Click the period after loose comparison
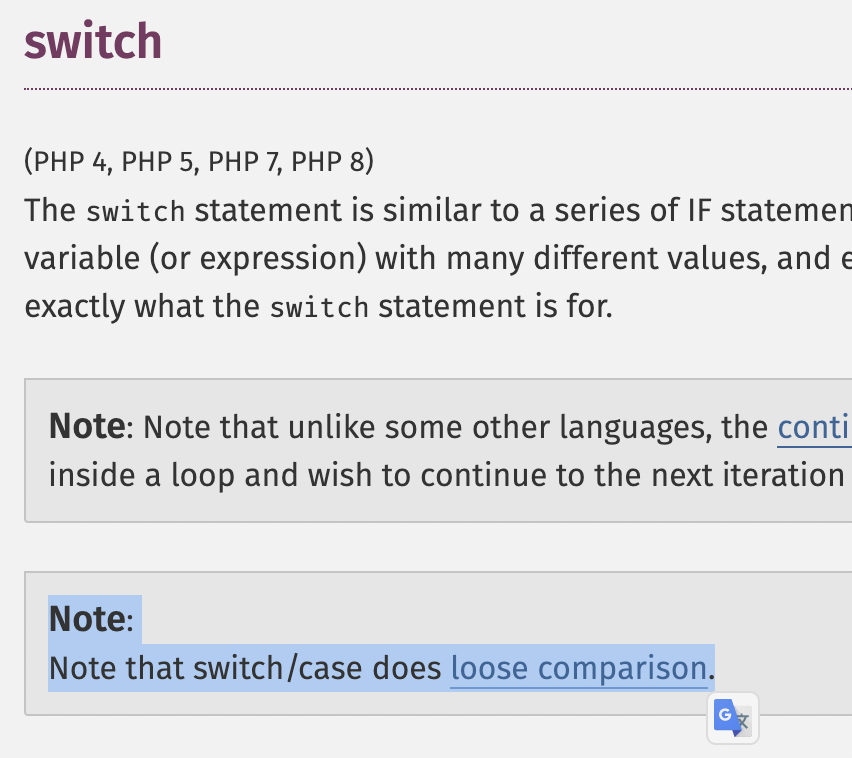The width and height of the screenshot is (852, 758). click(x=712, y=668)
